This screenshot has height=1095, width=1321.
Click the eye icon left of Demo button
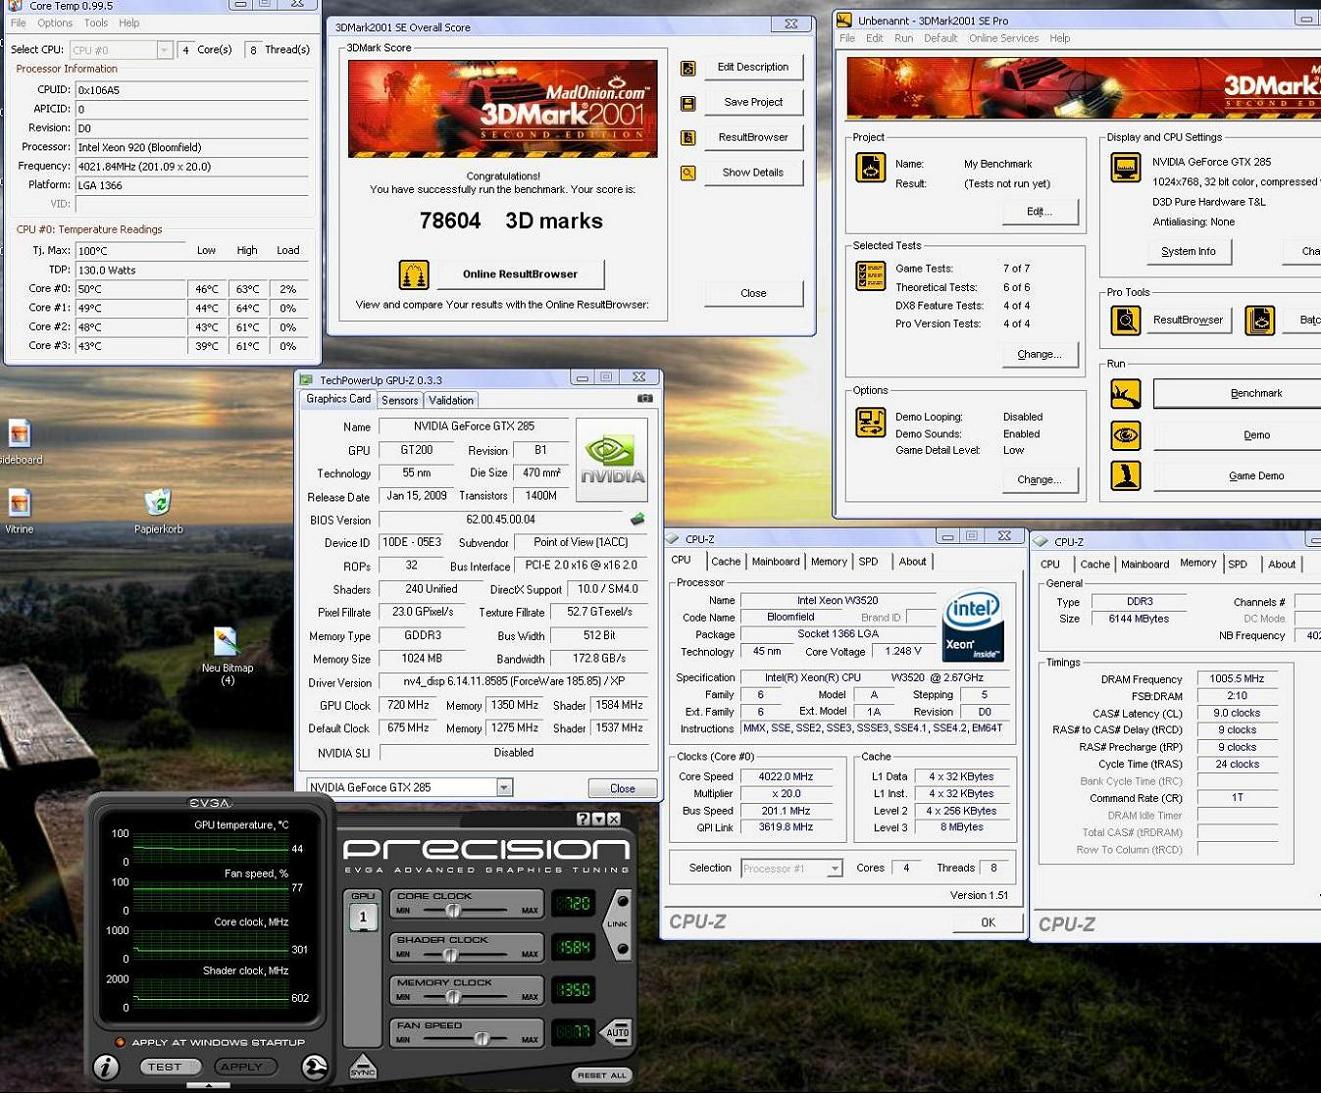(1126, 435)
